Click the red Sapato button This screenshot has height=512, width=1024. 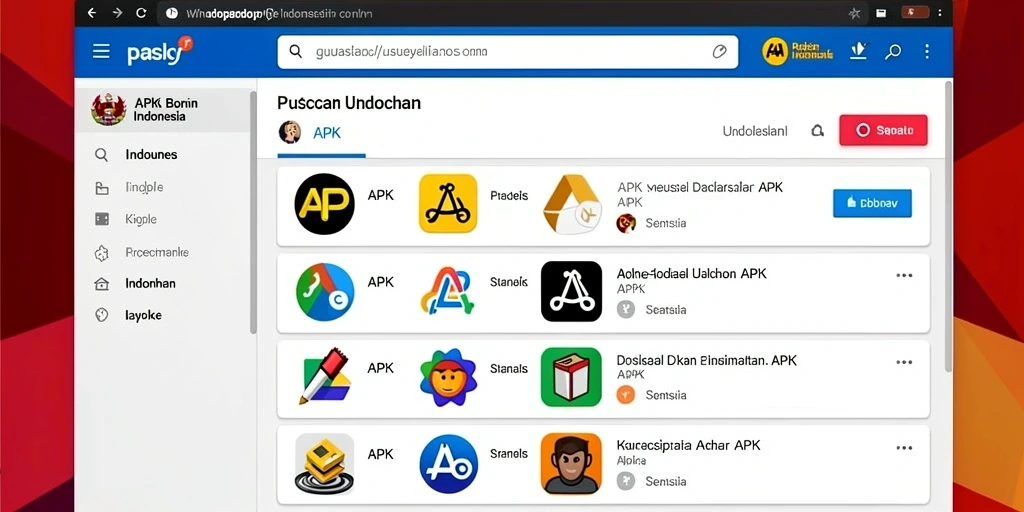tap(884, 130)
